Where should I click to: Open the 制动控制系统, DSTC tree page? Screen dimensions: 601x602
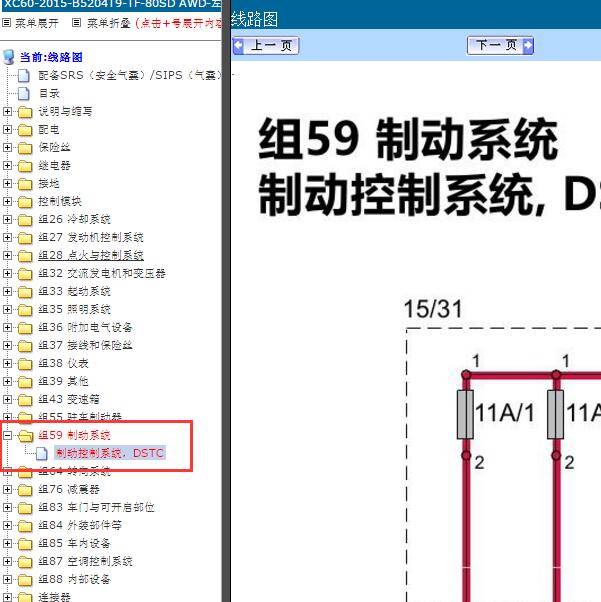(x=110, y=453)
